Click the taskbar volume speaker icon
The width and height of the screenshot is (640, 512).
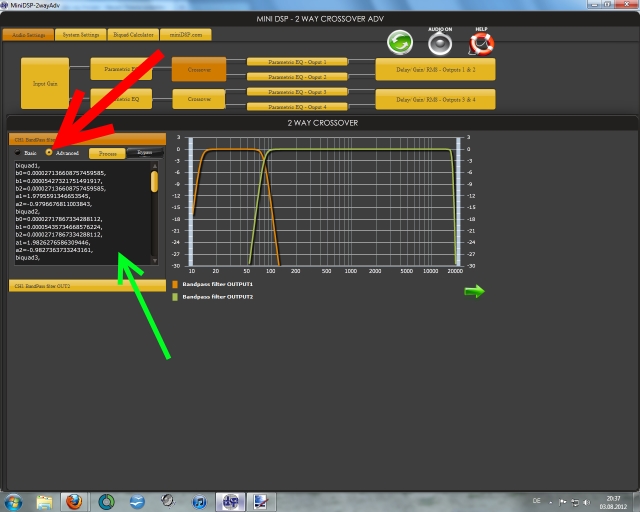(x=587, y=502)
